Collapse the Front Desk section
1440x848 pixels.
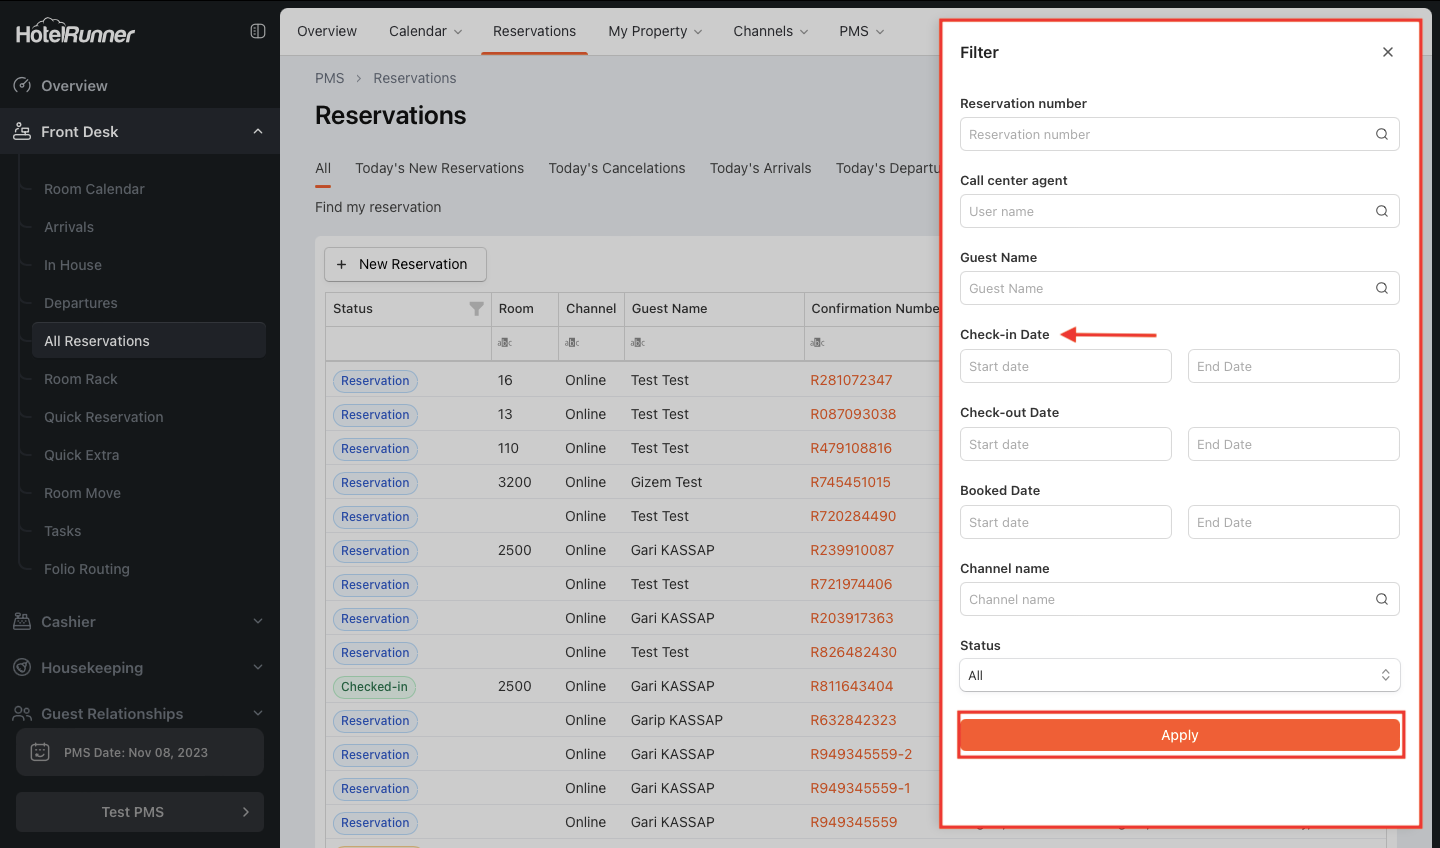(258, 132)
